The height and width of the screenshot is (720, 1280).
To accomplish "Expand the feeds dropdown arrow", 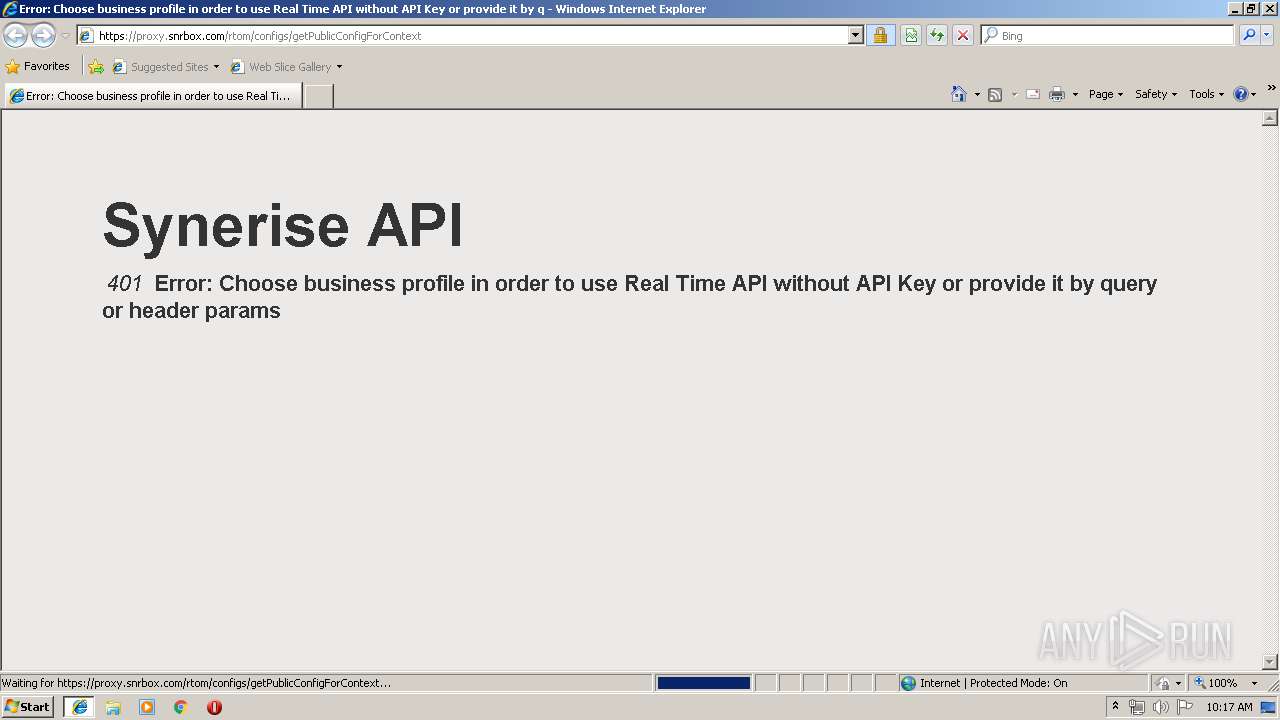I will click(x=1014, y=95).
